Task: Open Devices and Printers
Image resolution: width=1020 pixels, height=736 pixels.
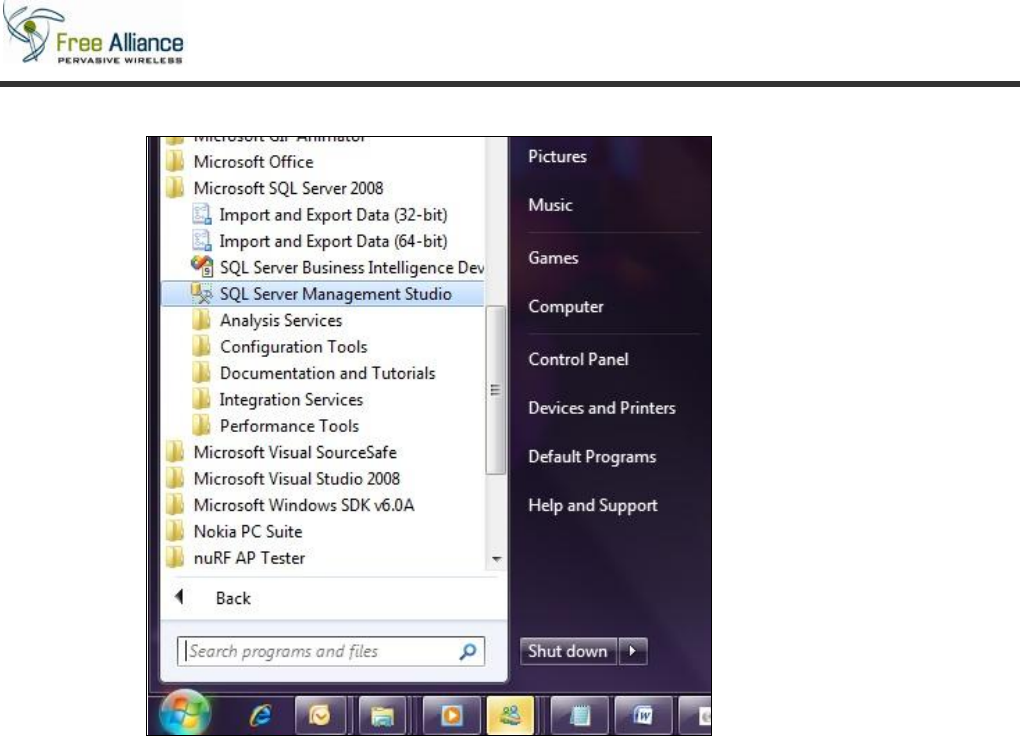Action: coord(602,408)
